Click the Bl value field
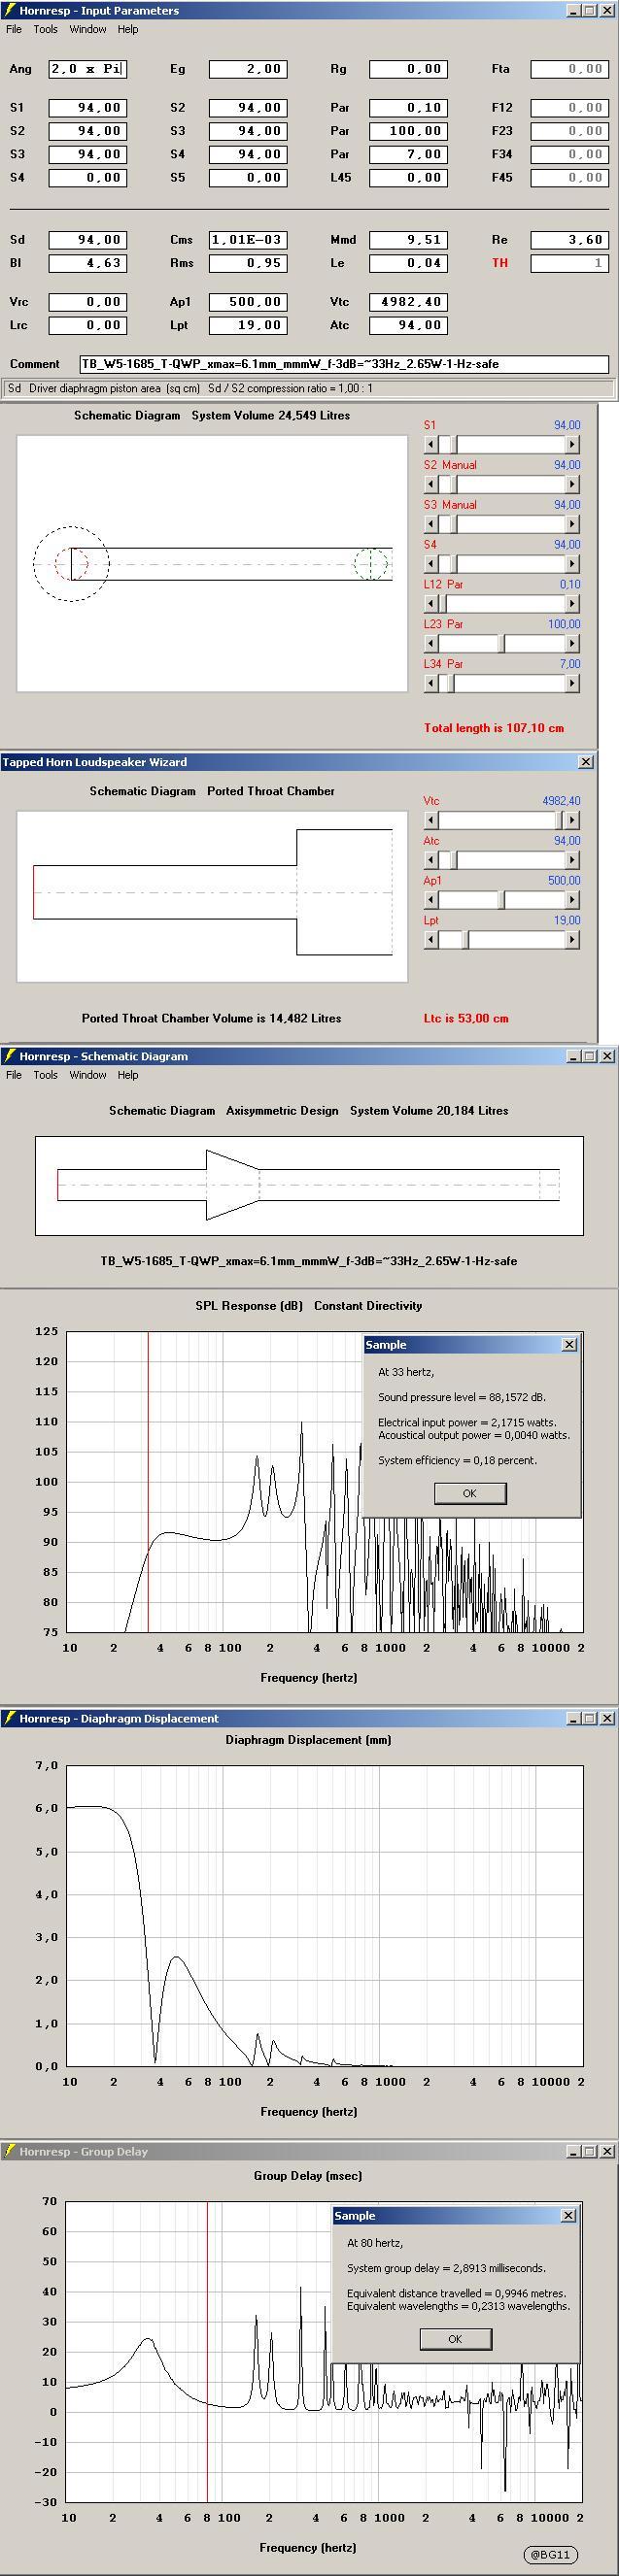Screen dimensions: 619x2576 87,263
